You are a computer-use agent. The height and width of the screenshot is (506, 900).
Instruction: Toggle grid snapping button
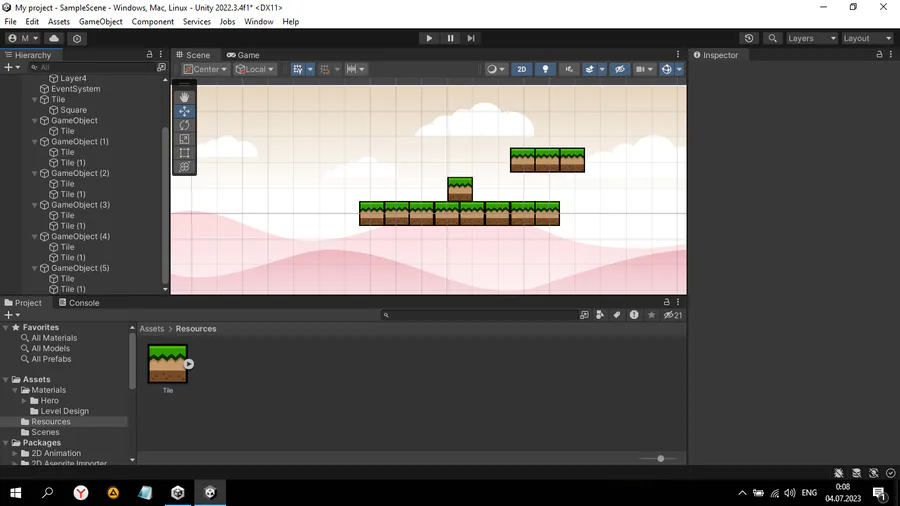click(x=325, y=69)
